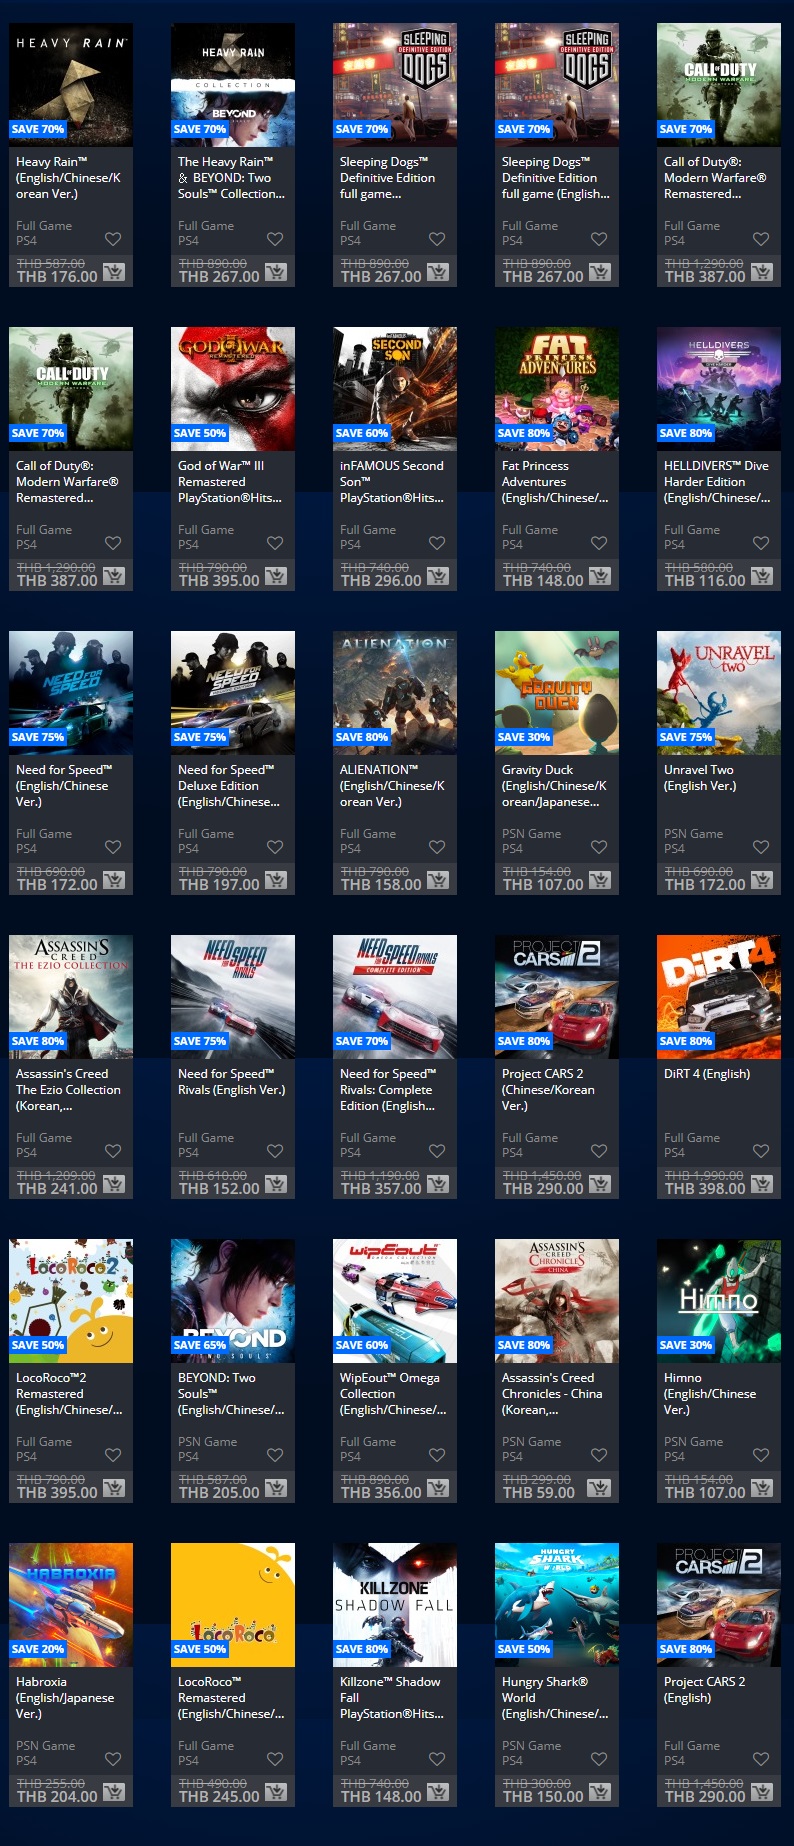Click SAVE 20% badge on Habroxia
The image size is (794, 1846).
(38, 1649)
